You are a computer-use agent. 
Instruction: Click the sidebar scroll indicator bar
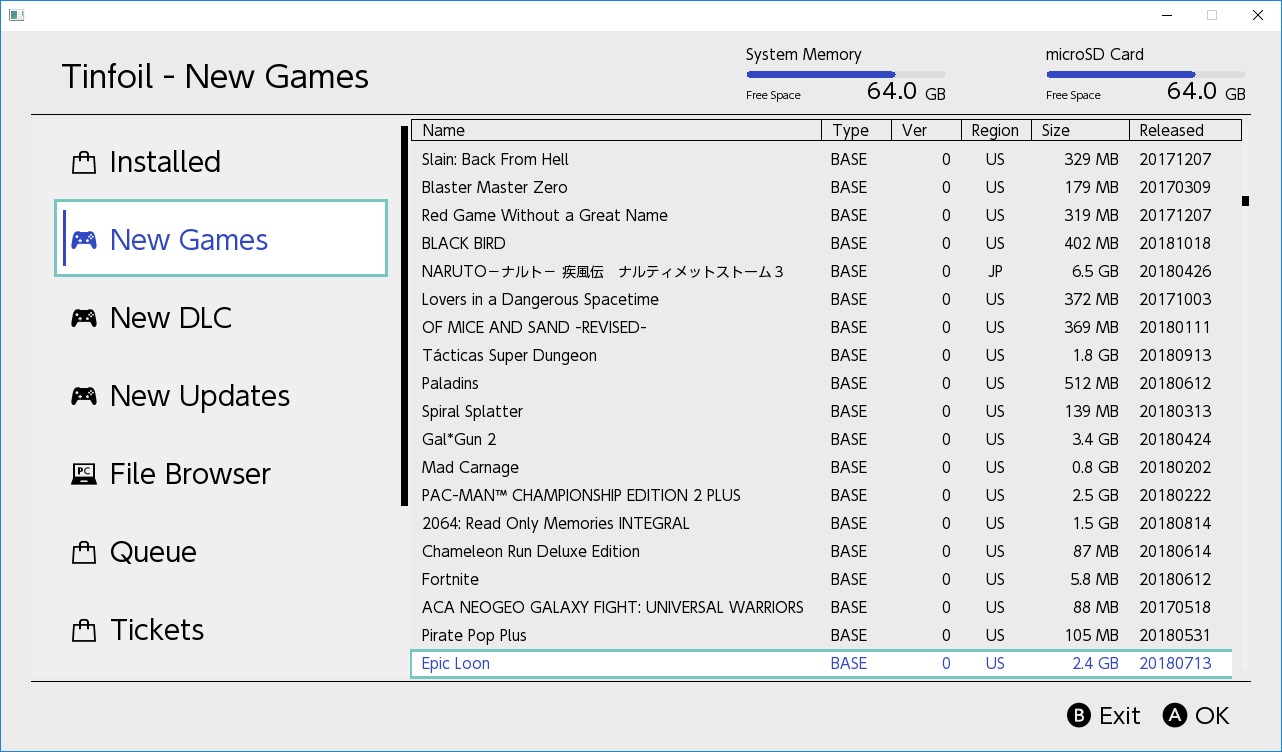point(404,315)
